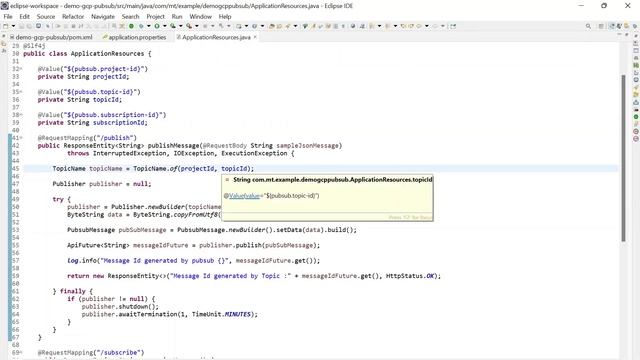640x360 pixels.
Task: Click ExecutionException in throws clause
Action: (254, 153)
